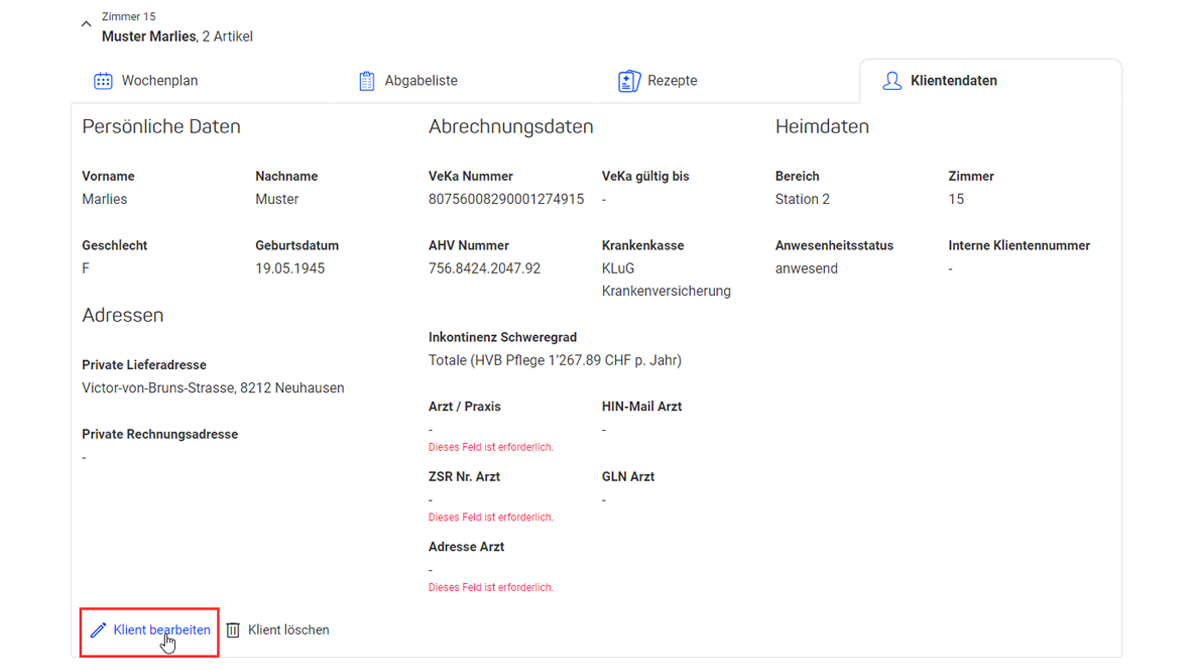Open the Rezepte tab
1195x670 pixels.
pos(658,81)
